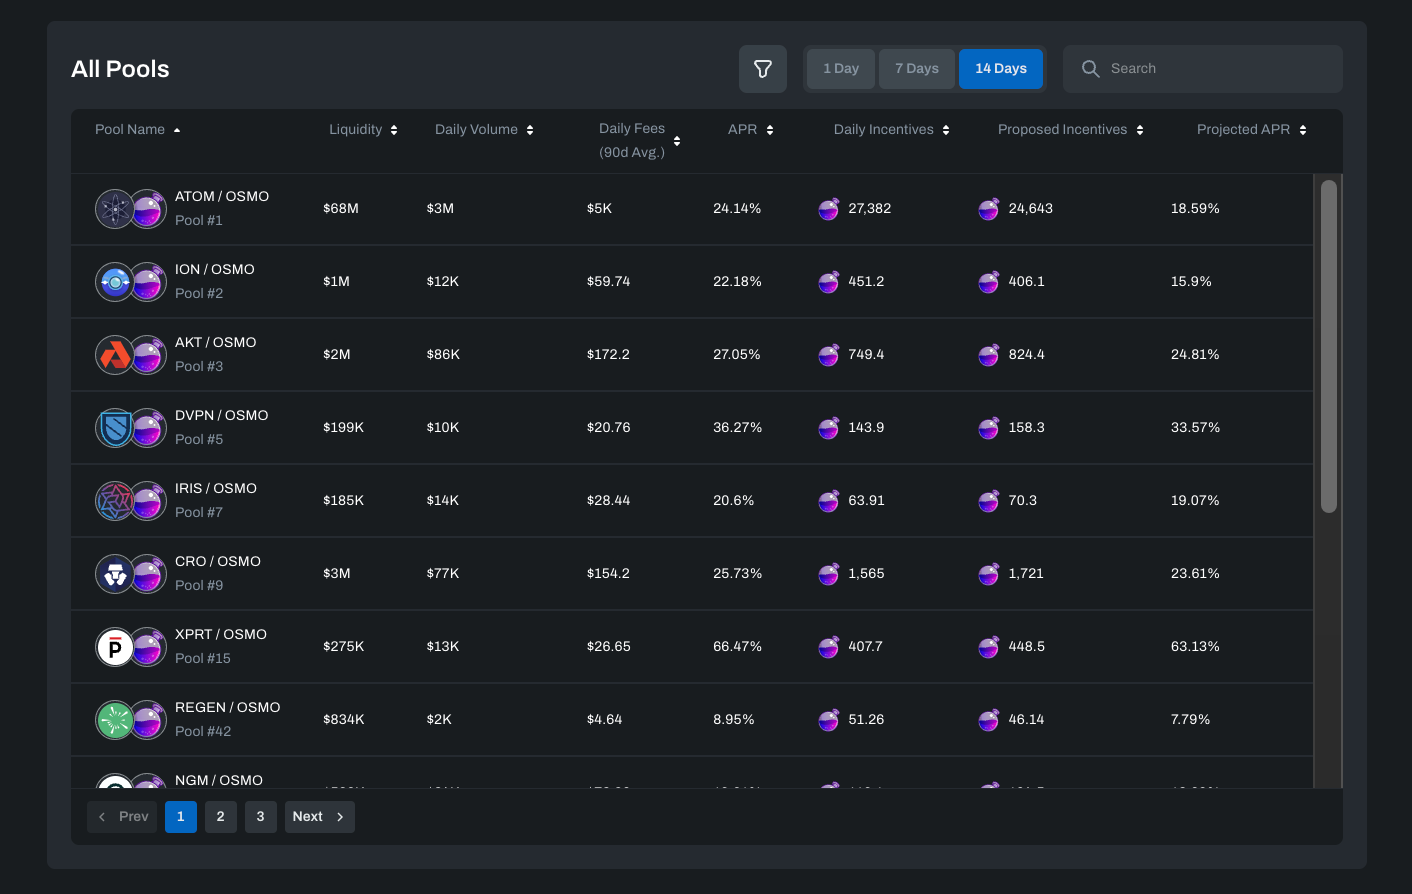
Task: Click the CRO token icon in Pool #9
Action: click(114, 574)
